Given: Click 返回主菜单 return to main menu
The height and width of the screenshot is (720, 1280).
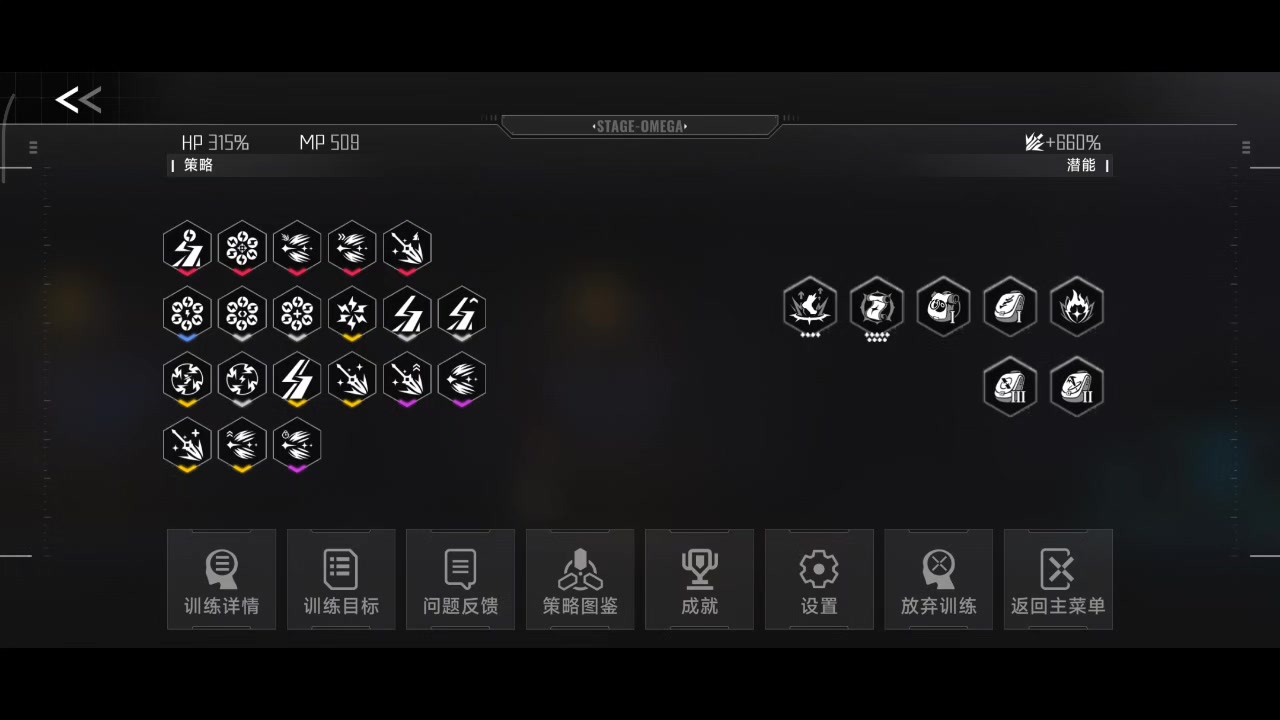Looking at the screenshot, I should coord(1058,580).
